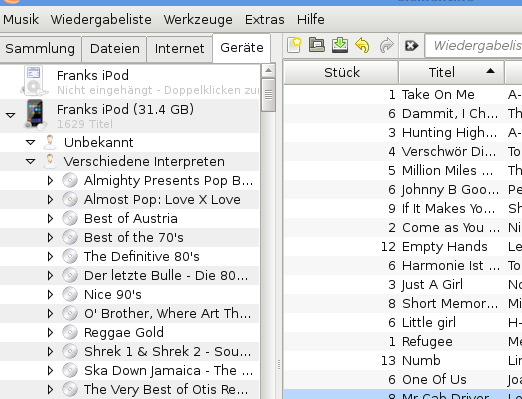Select the Refugee track

coord(403,342)
